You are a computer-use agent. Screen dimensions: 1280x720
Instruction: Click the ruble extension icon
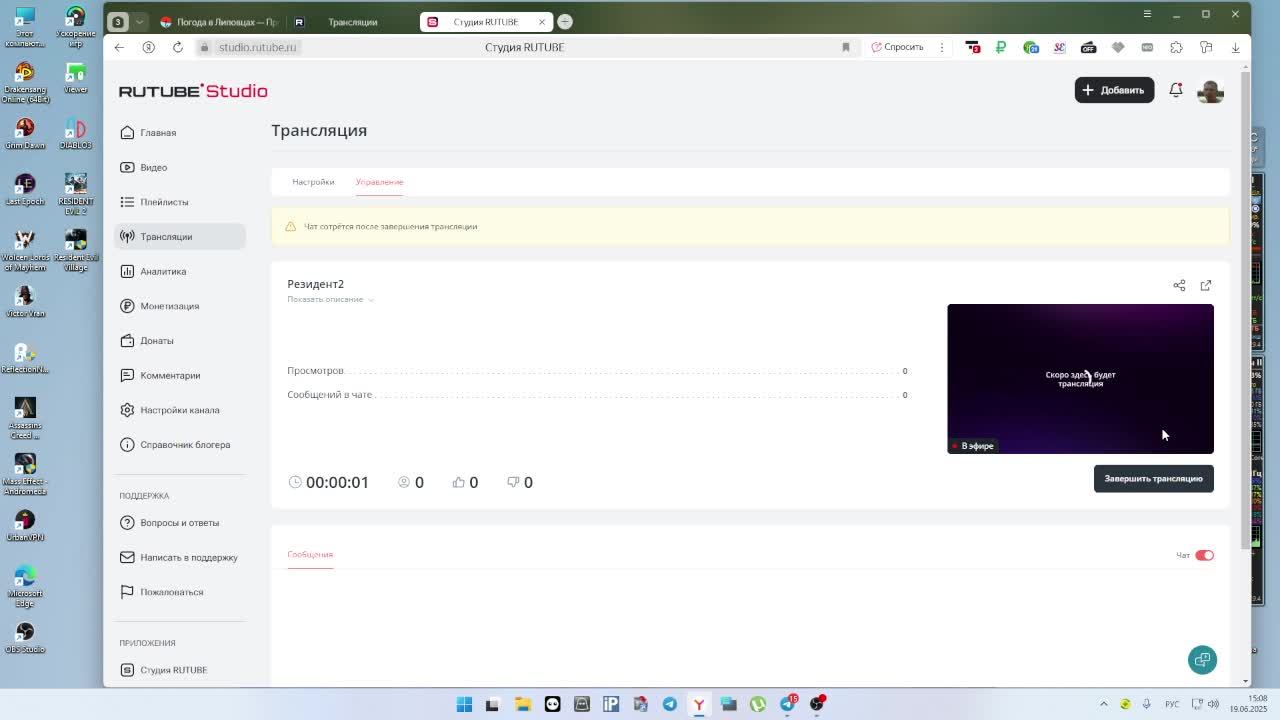(1001, 47)
